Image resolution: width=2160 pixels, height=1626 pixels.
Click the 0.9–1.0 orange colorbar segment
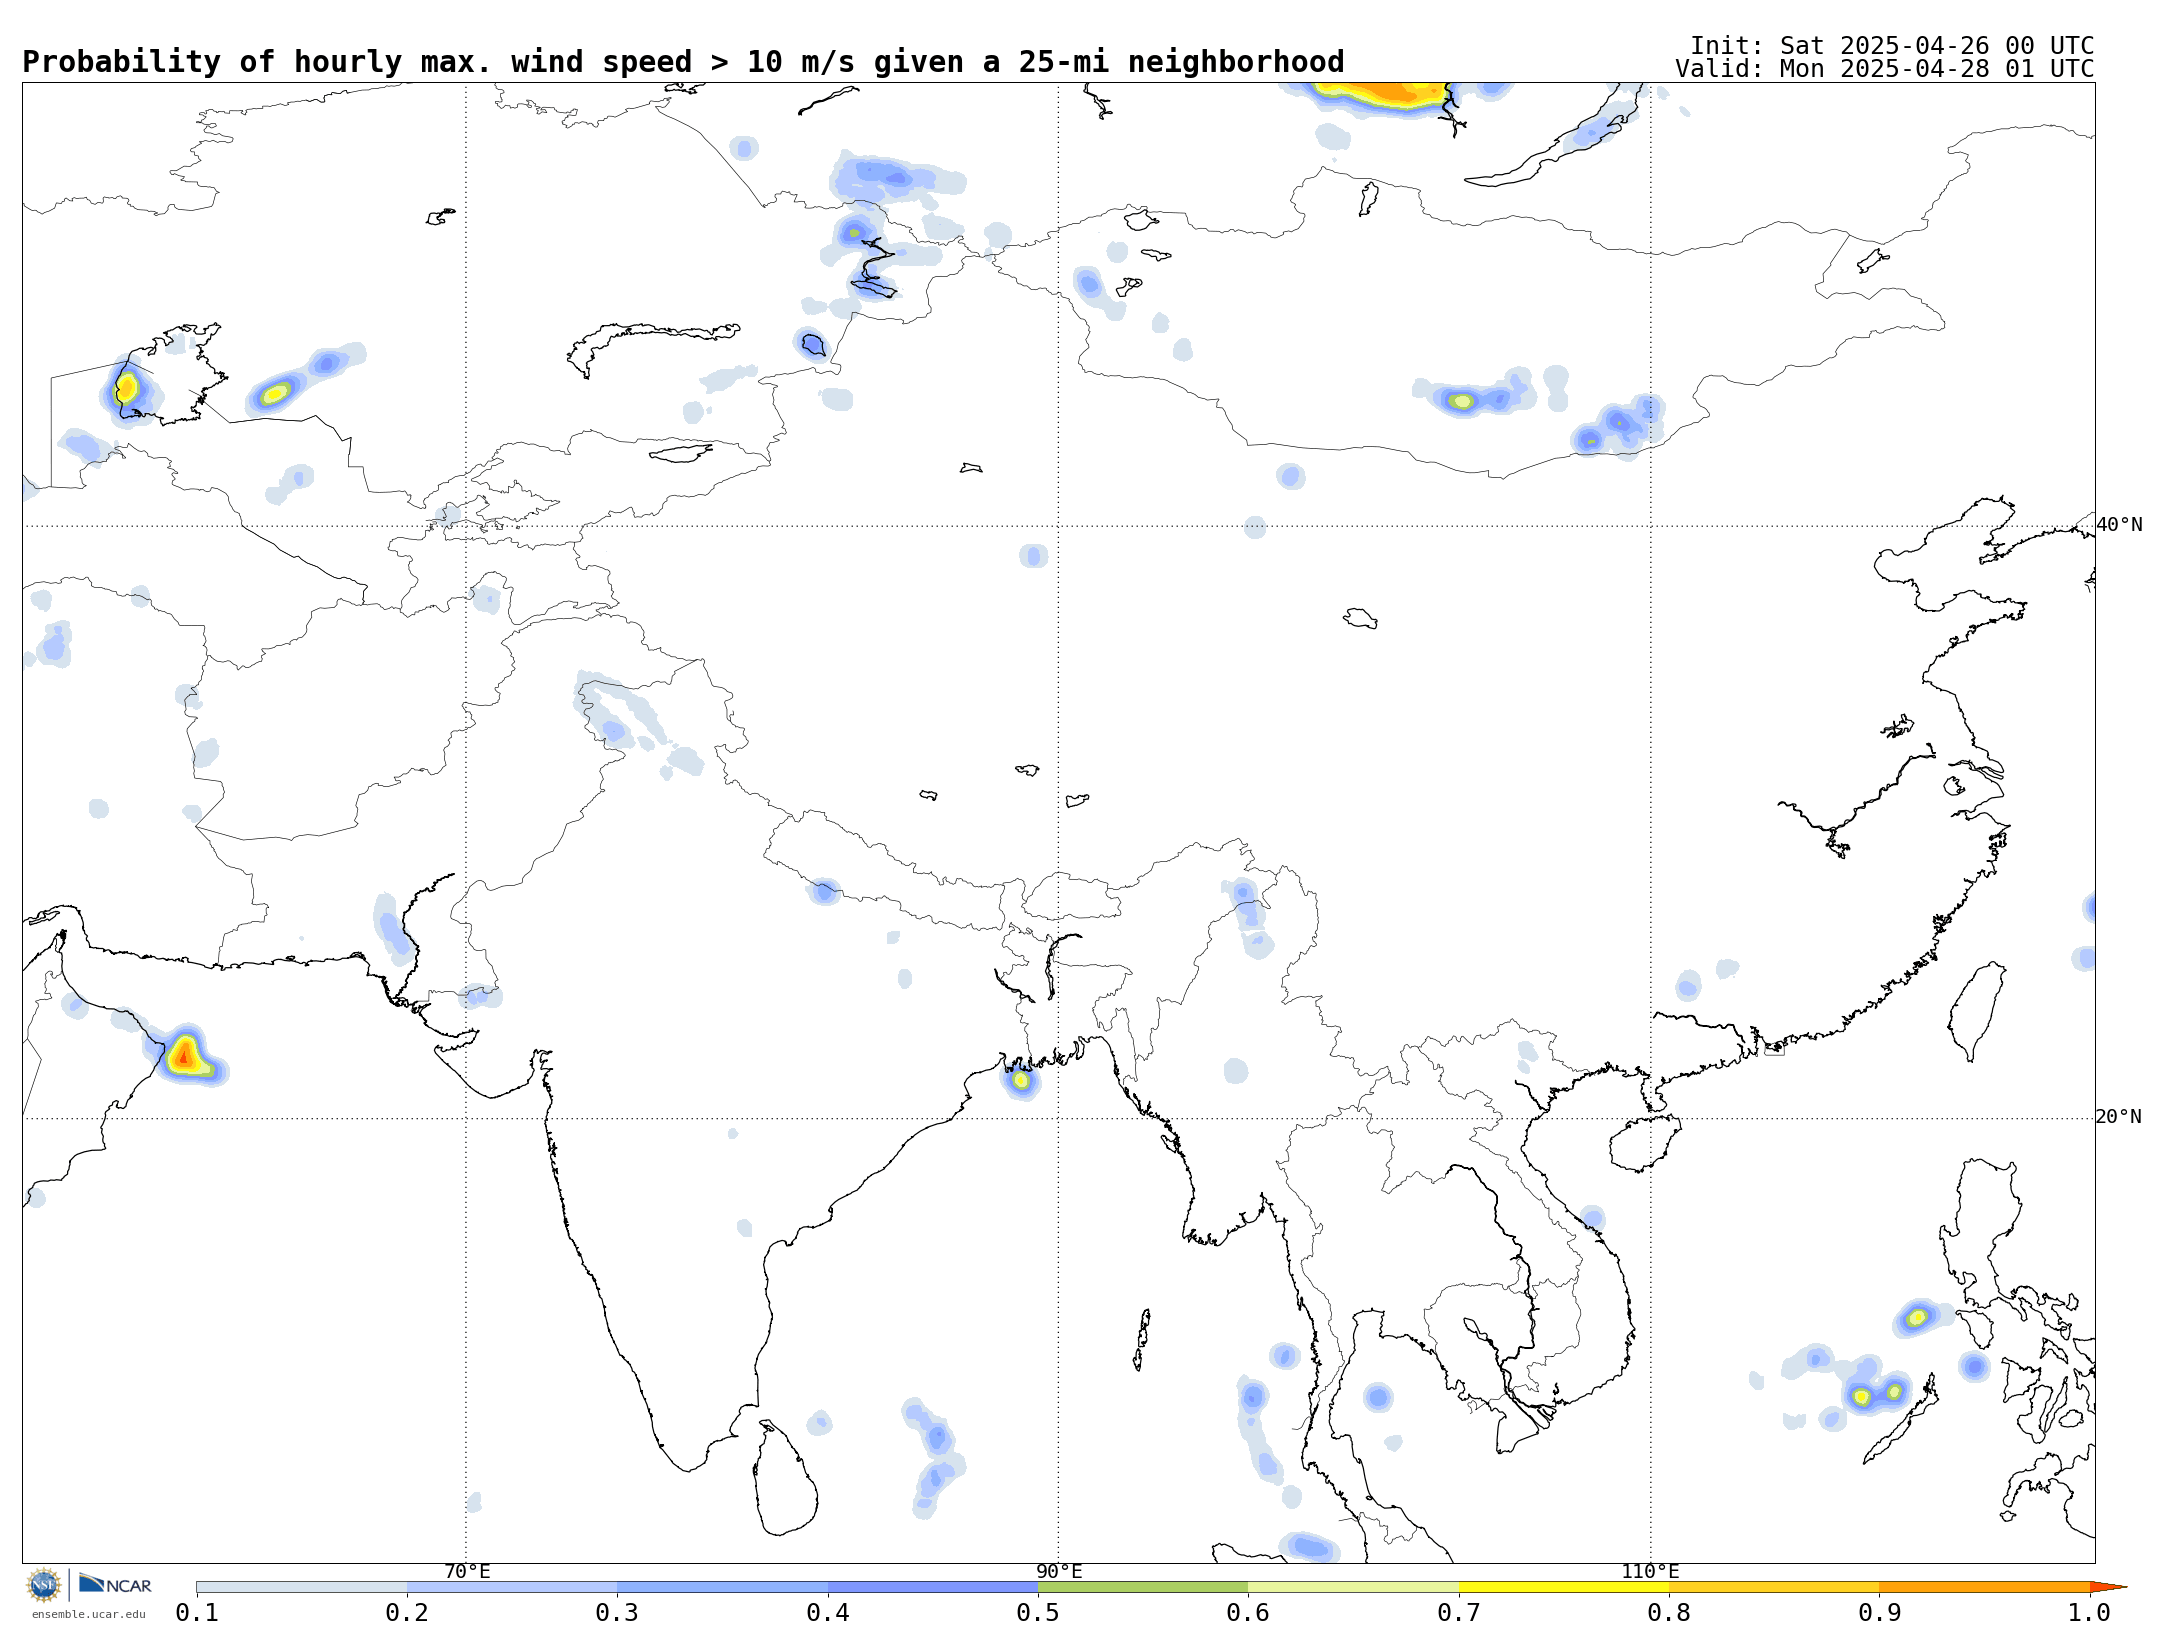tap(1984, 1587)
